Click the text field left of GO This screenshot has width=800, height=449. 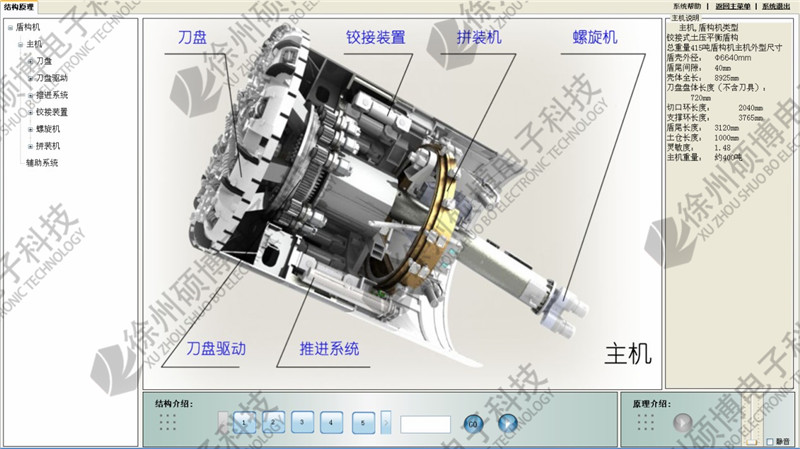(425, 424)
